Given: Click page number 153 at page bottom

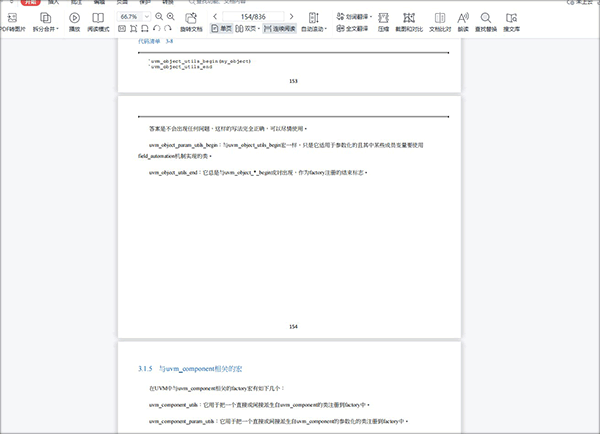Looking at the screenshot, I should [293, 81].
